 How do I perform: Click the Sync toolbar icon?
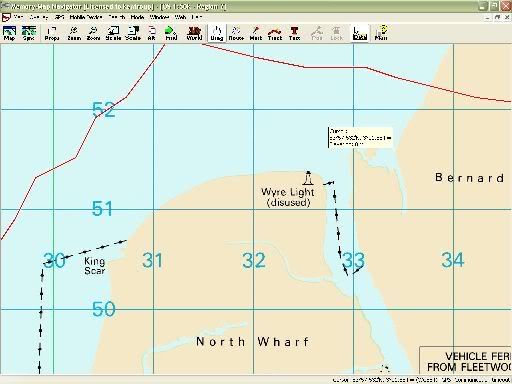29,33
